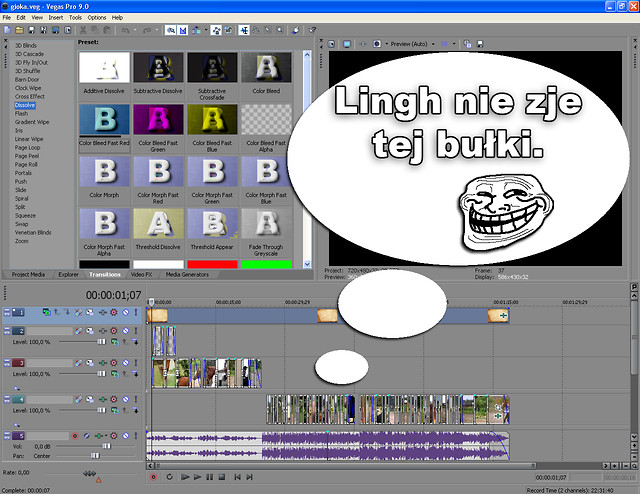Open Track Motion on track 2

[89, 331]
